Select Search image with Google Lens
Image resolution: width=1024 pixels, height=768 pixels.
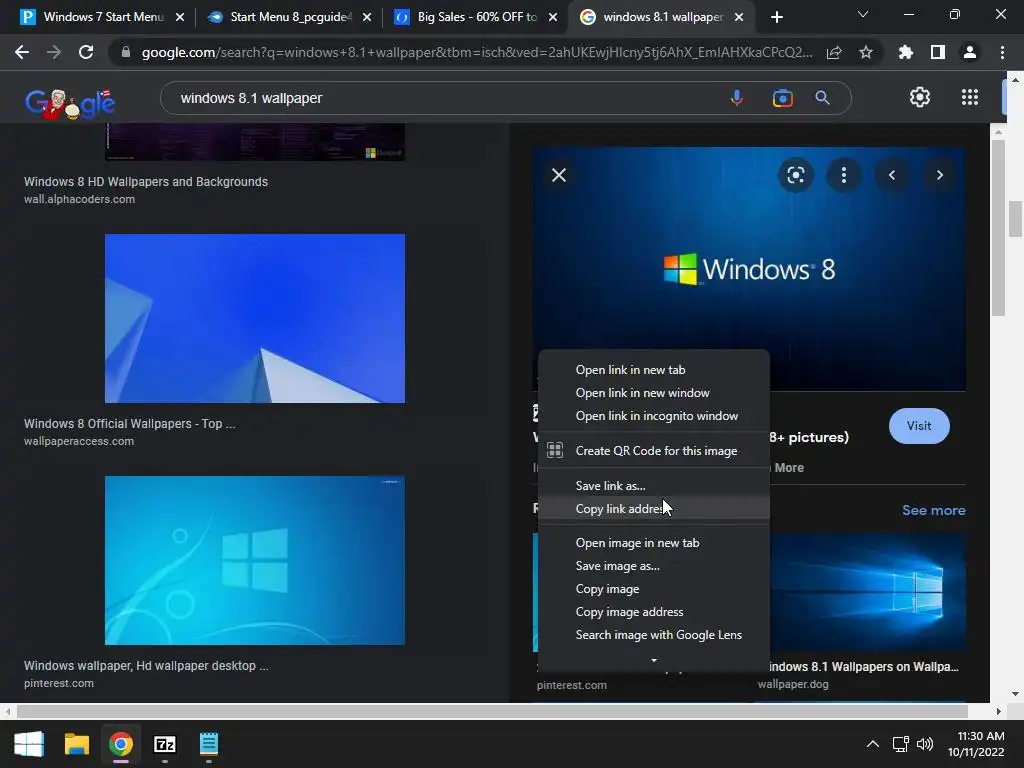[x=654, y=634]
